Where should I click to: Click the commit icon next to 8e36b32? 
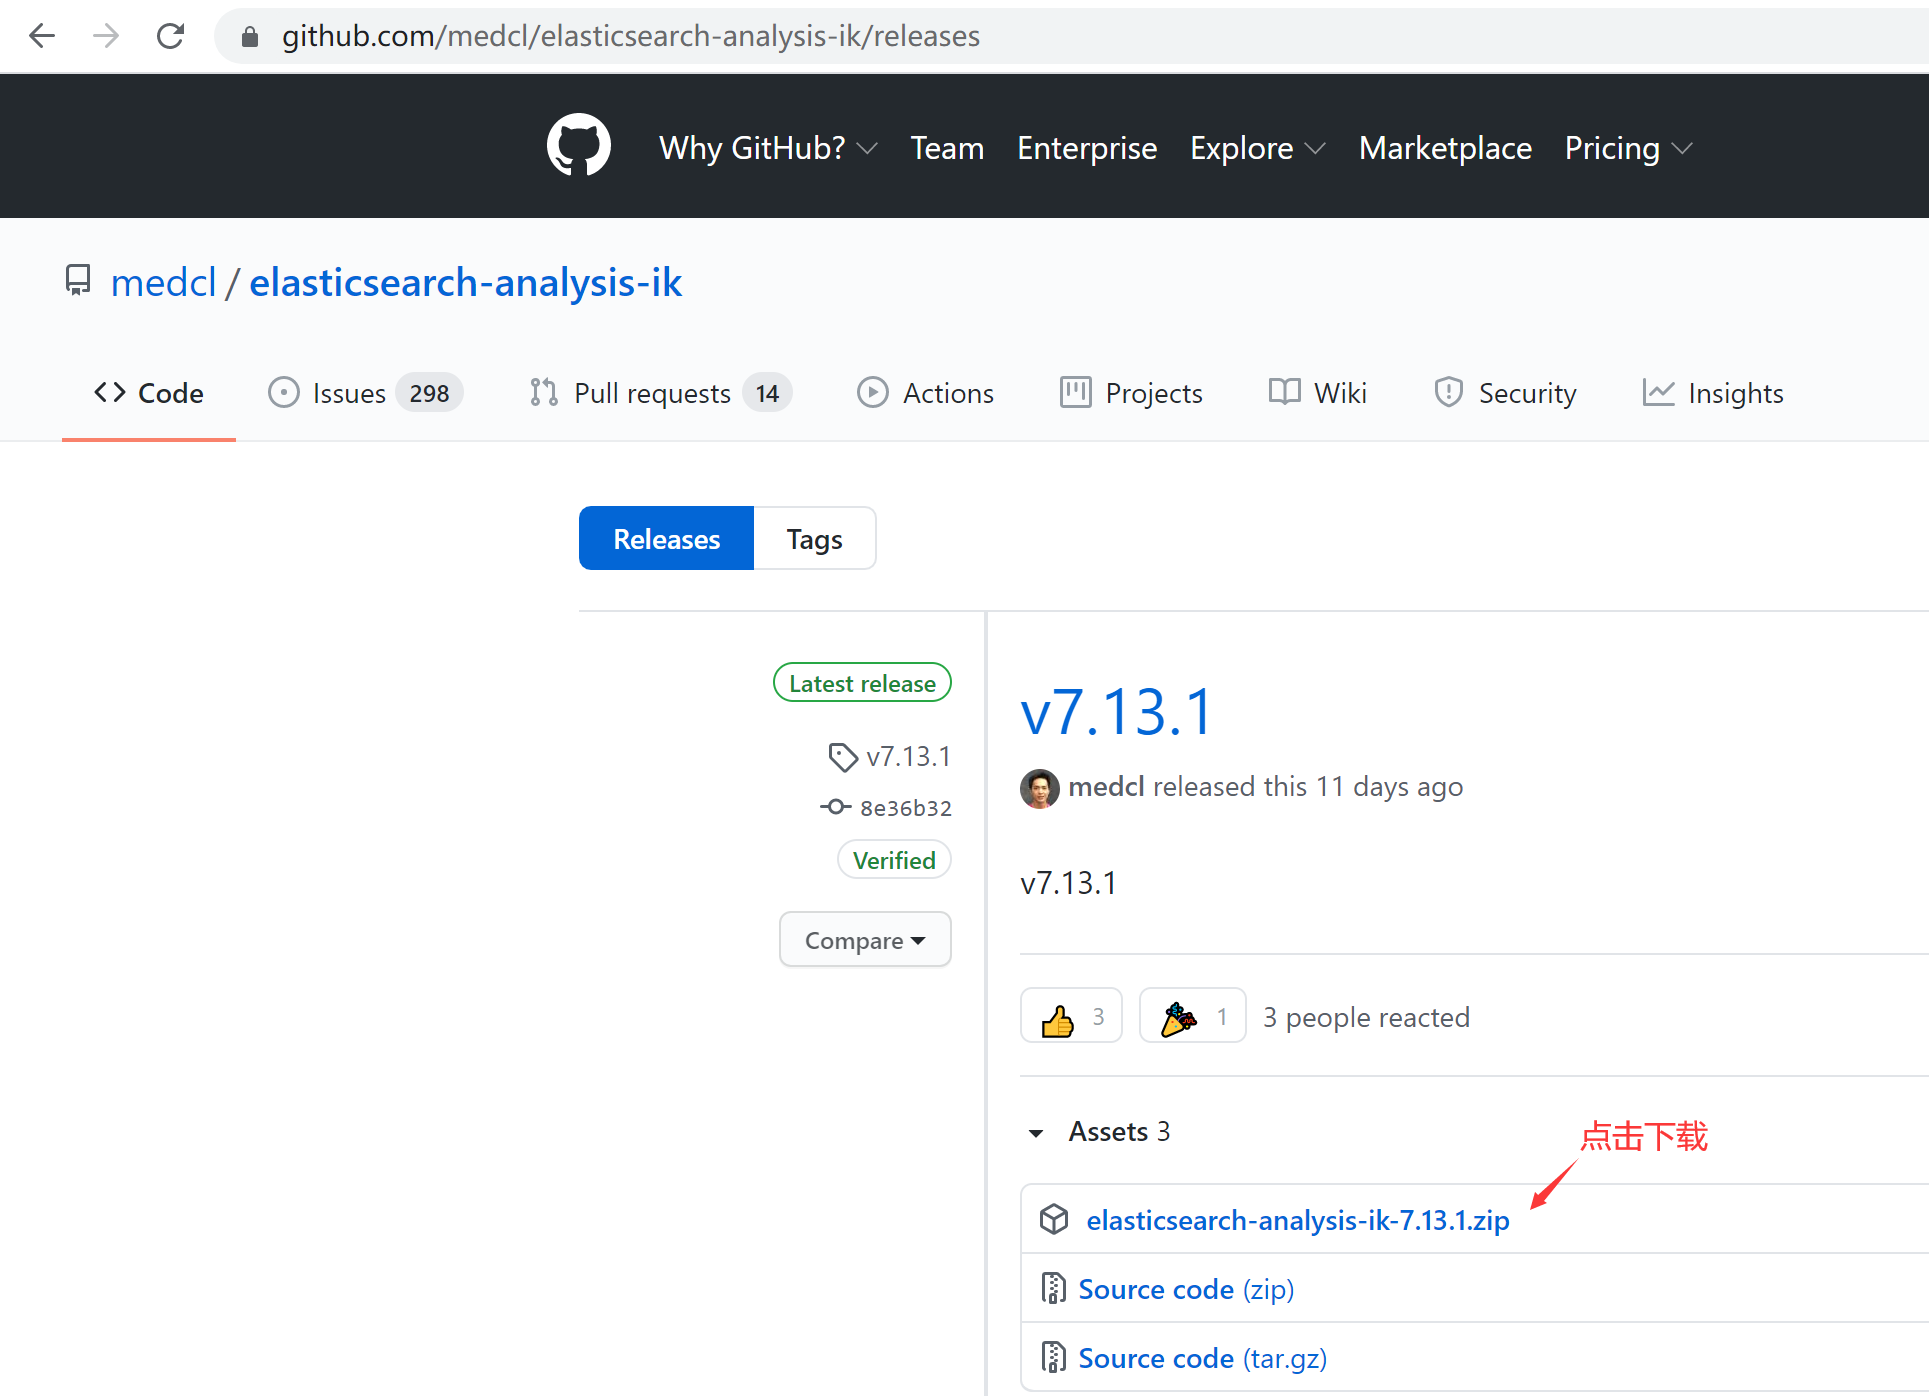[835, 806]
